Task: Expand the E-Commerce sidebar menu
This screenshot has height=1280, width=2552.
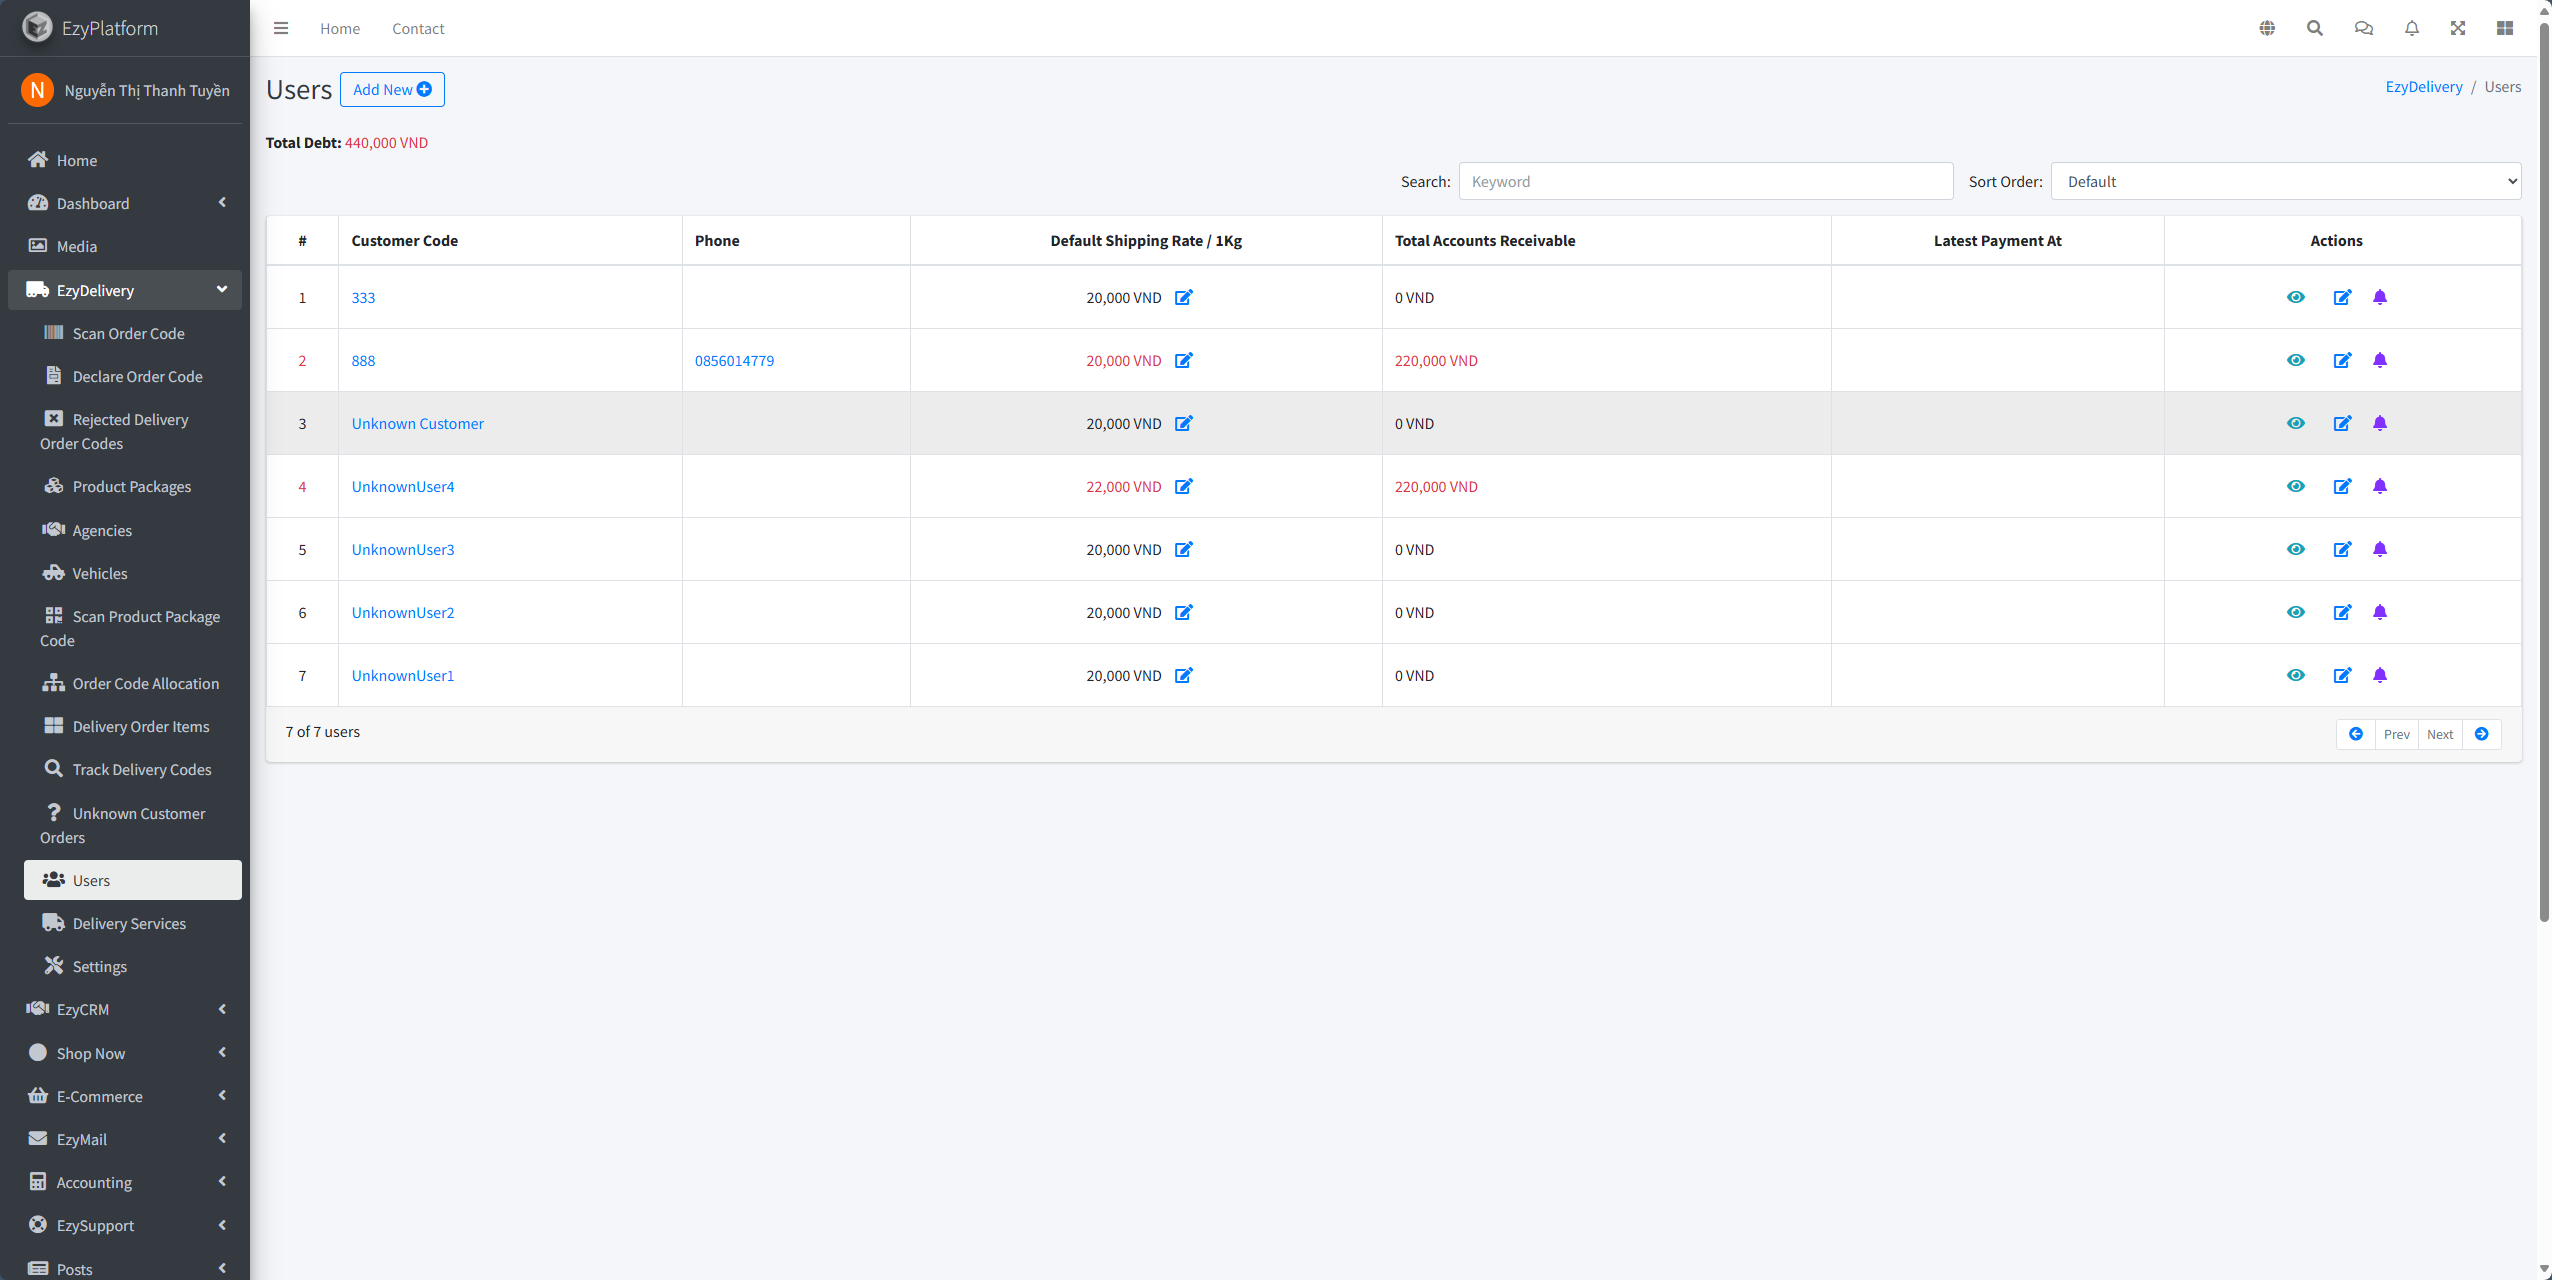Action: pos(125,1096)
